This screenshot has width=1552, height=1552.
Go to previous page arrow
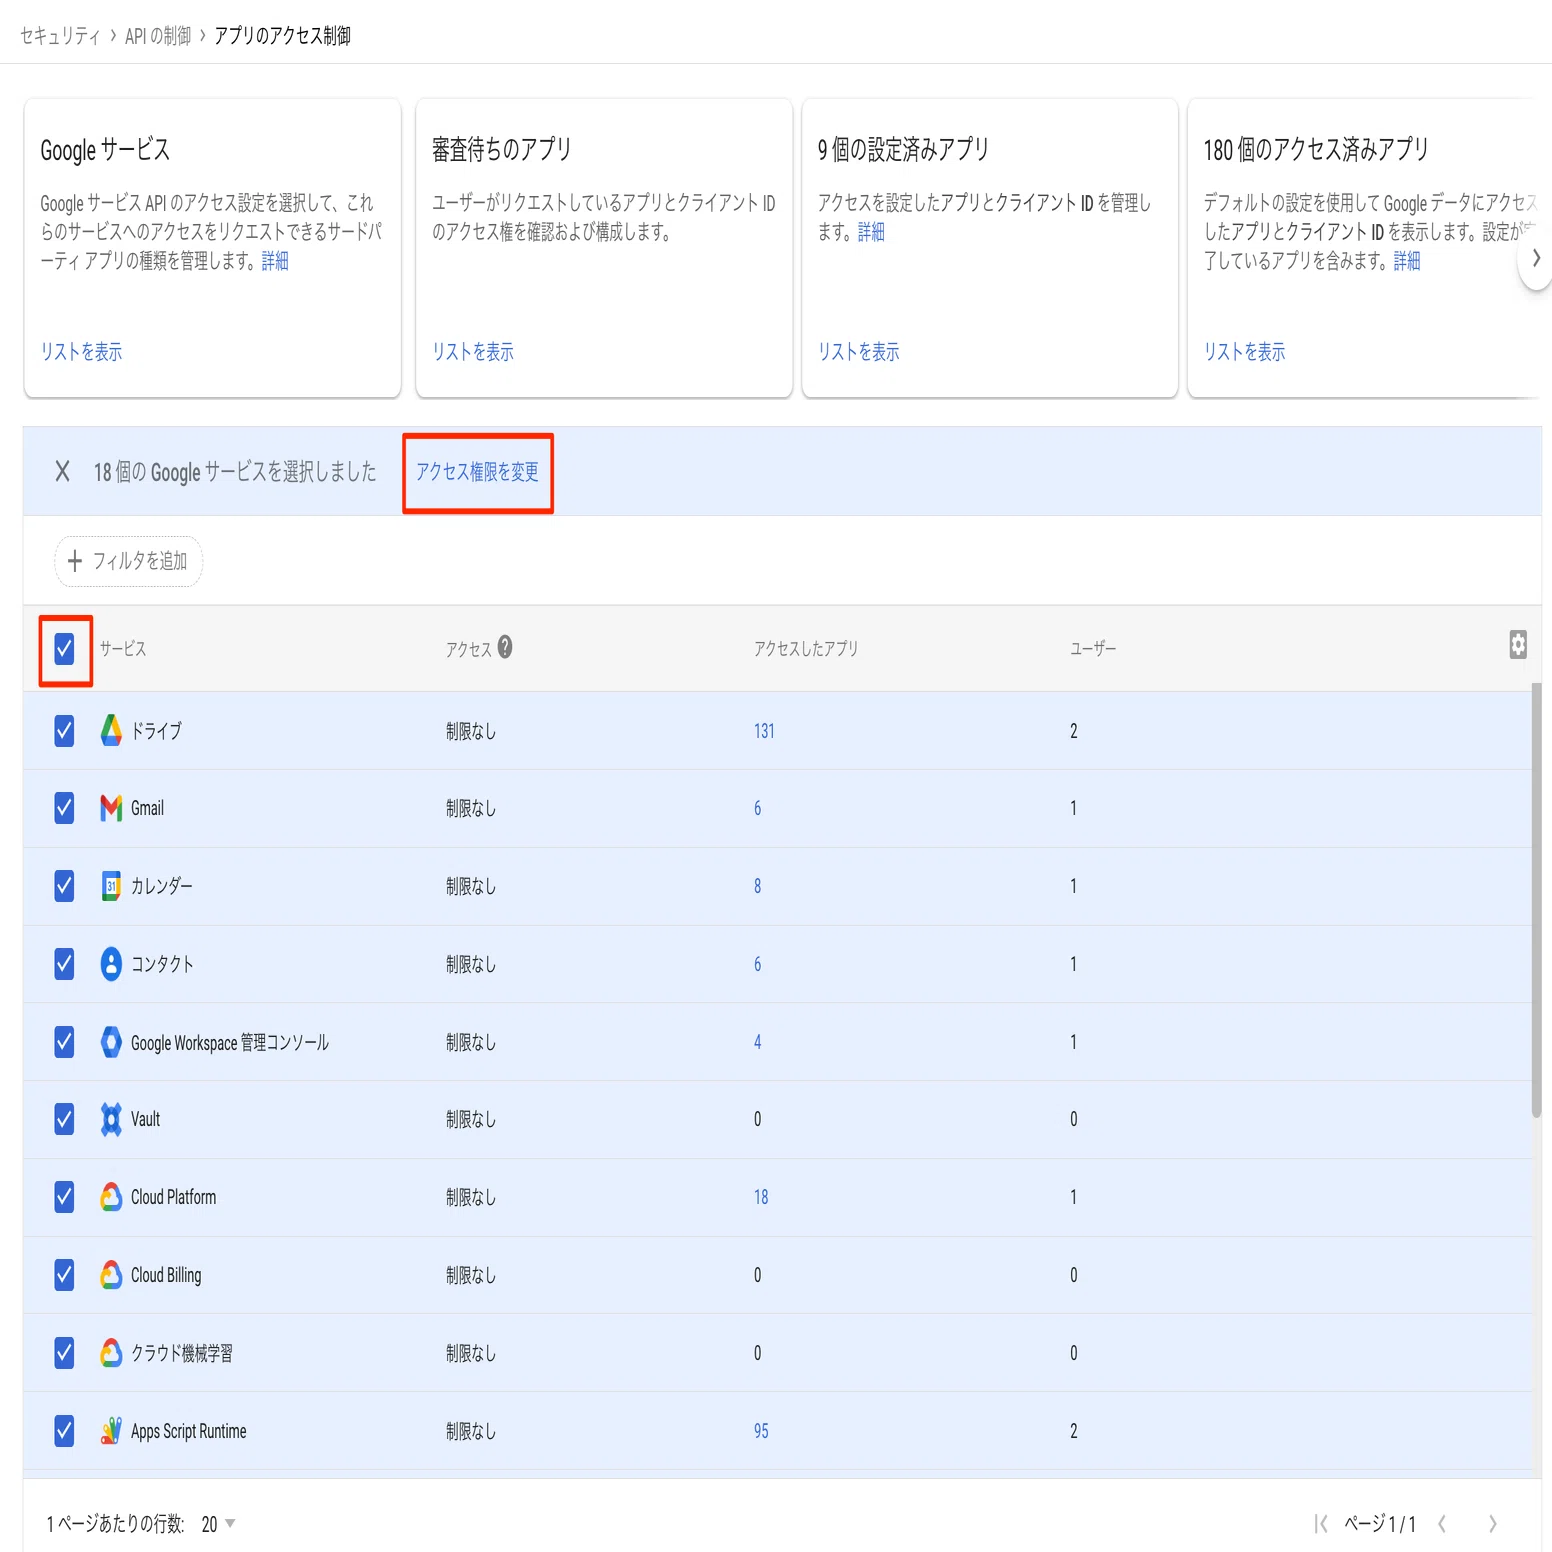(x=1441, y=1524)
